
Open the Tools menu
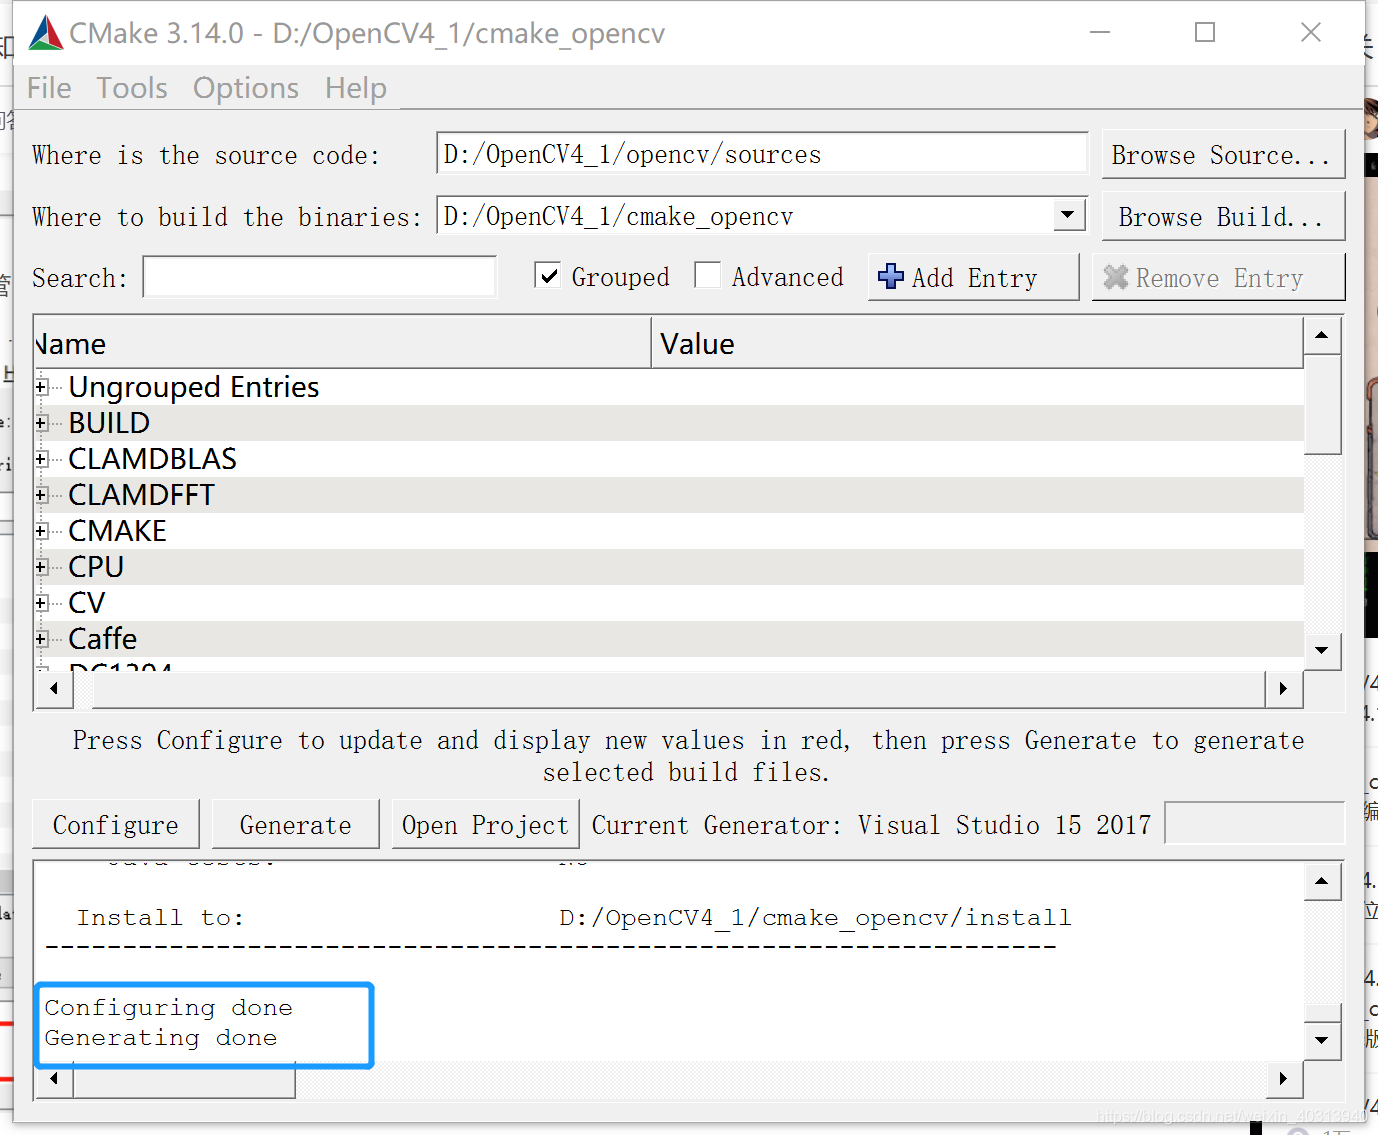[132, 88]
